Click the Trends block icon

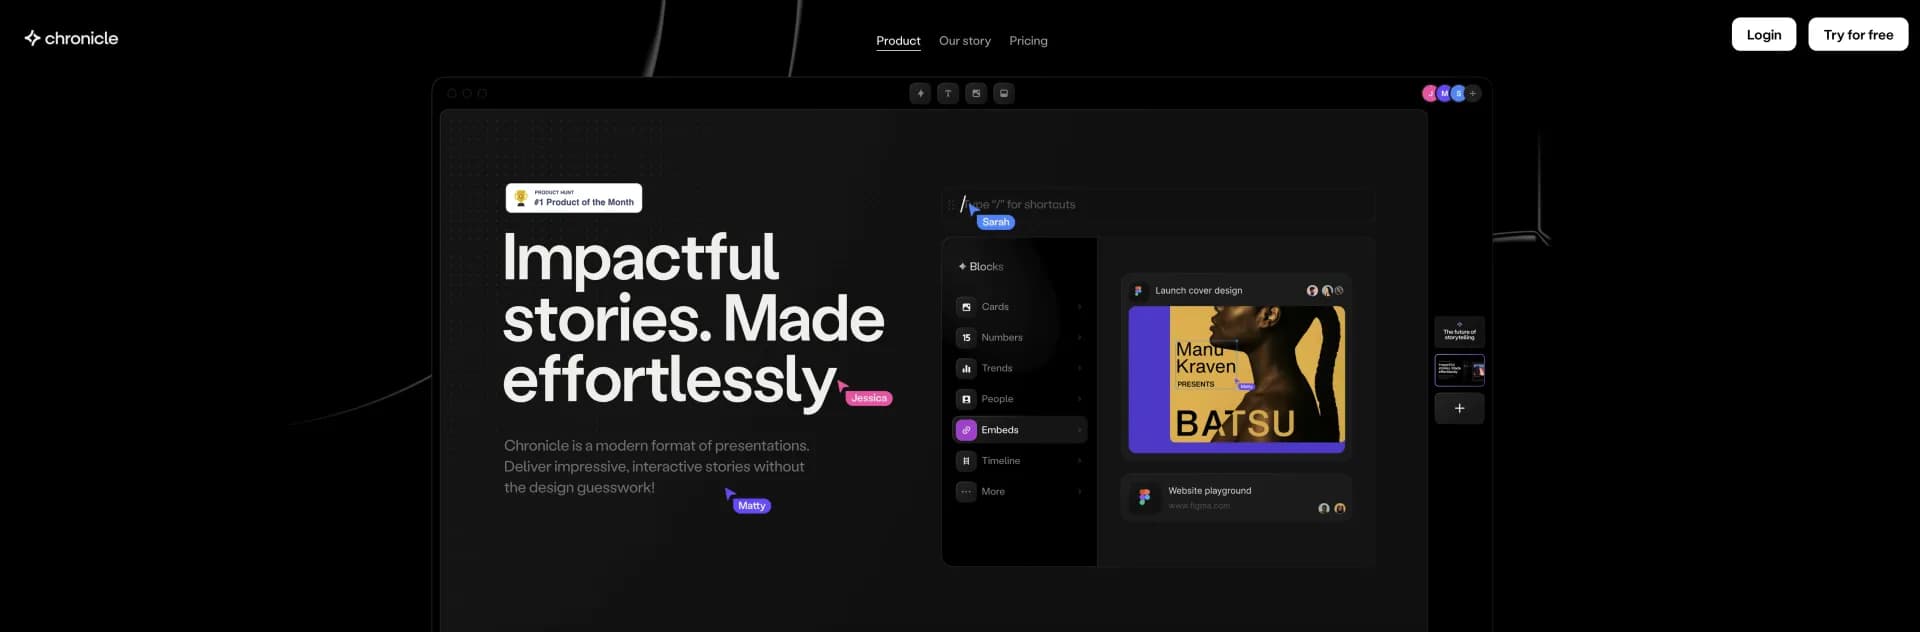pyautogui.click(x=966, y=369)
